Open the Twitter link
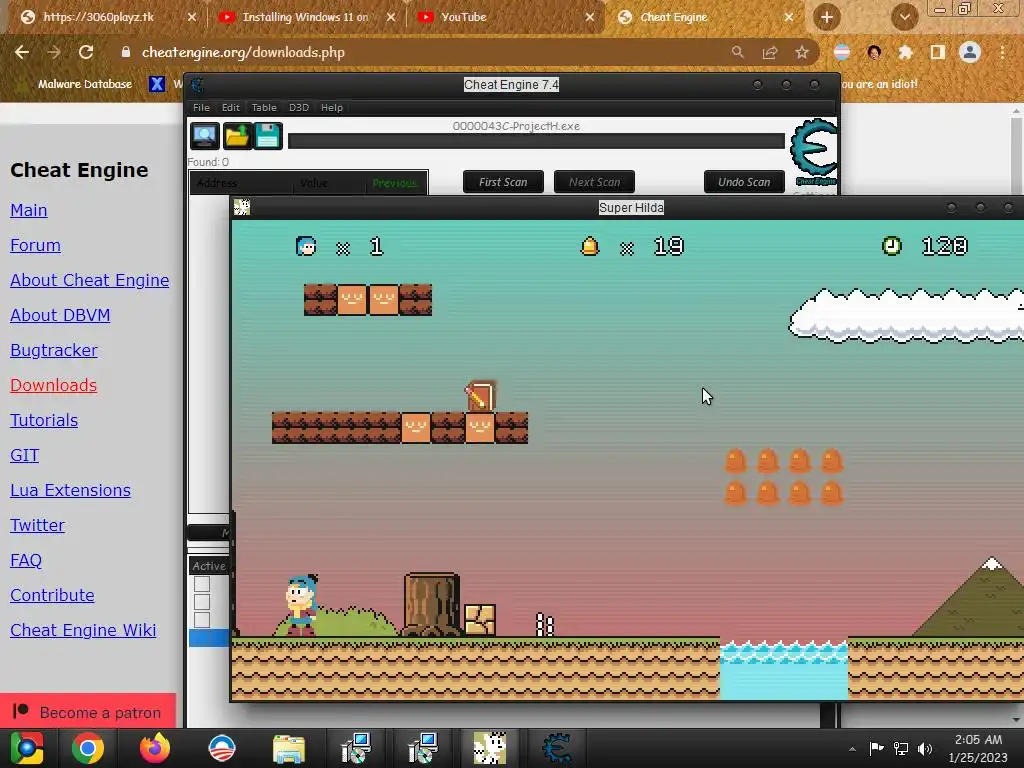Viewport: 1024px width, 768px height. 37,526
